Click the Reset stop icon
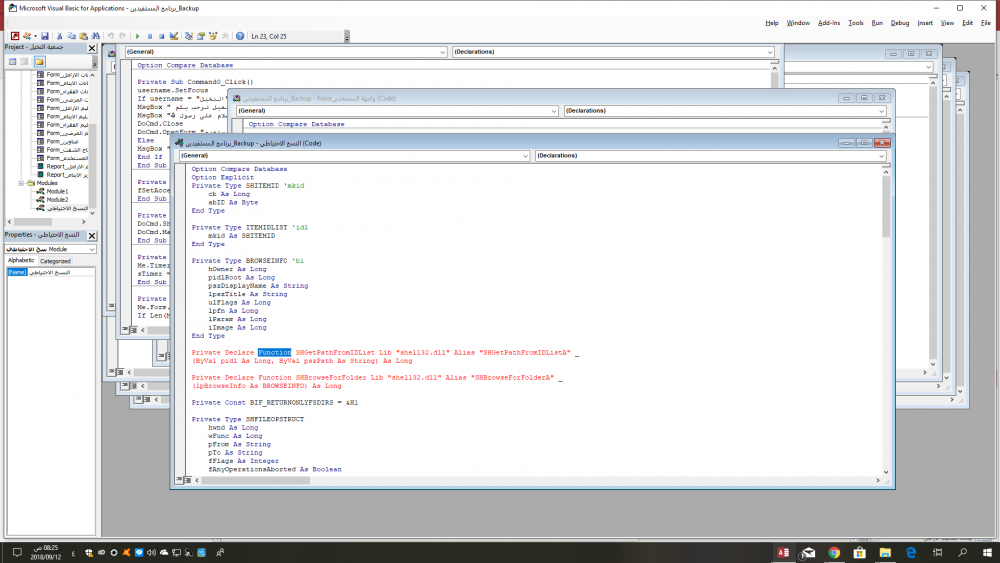This screenshot has height=563, width=1000. coord(161,36)
